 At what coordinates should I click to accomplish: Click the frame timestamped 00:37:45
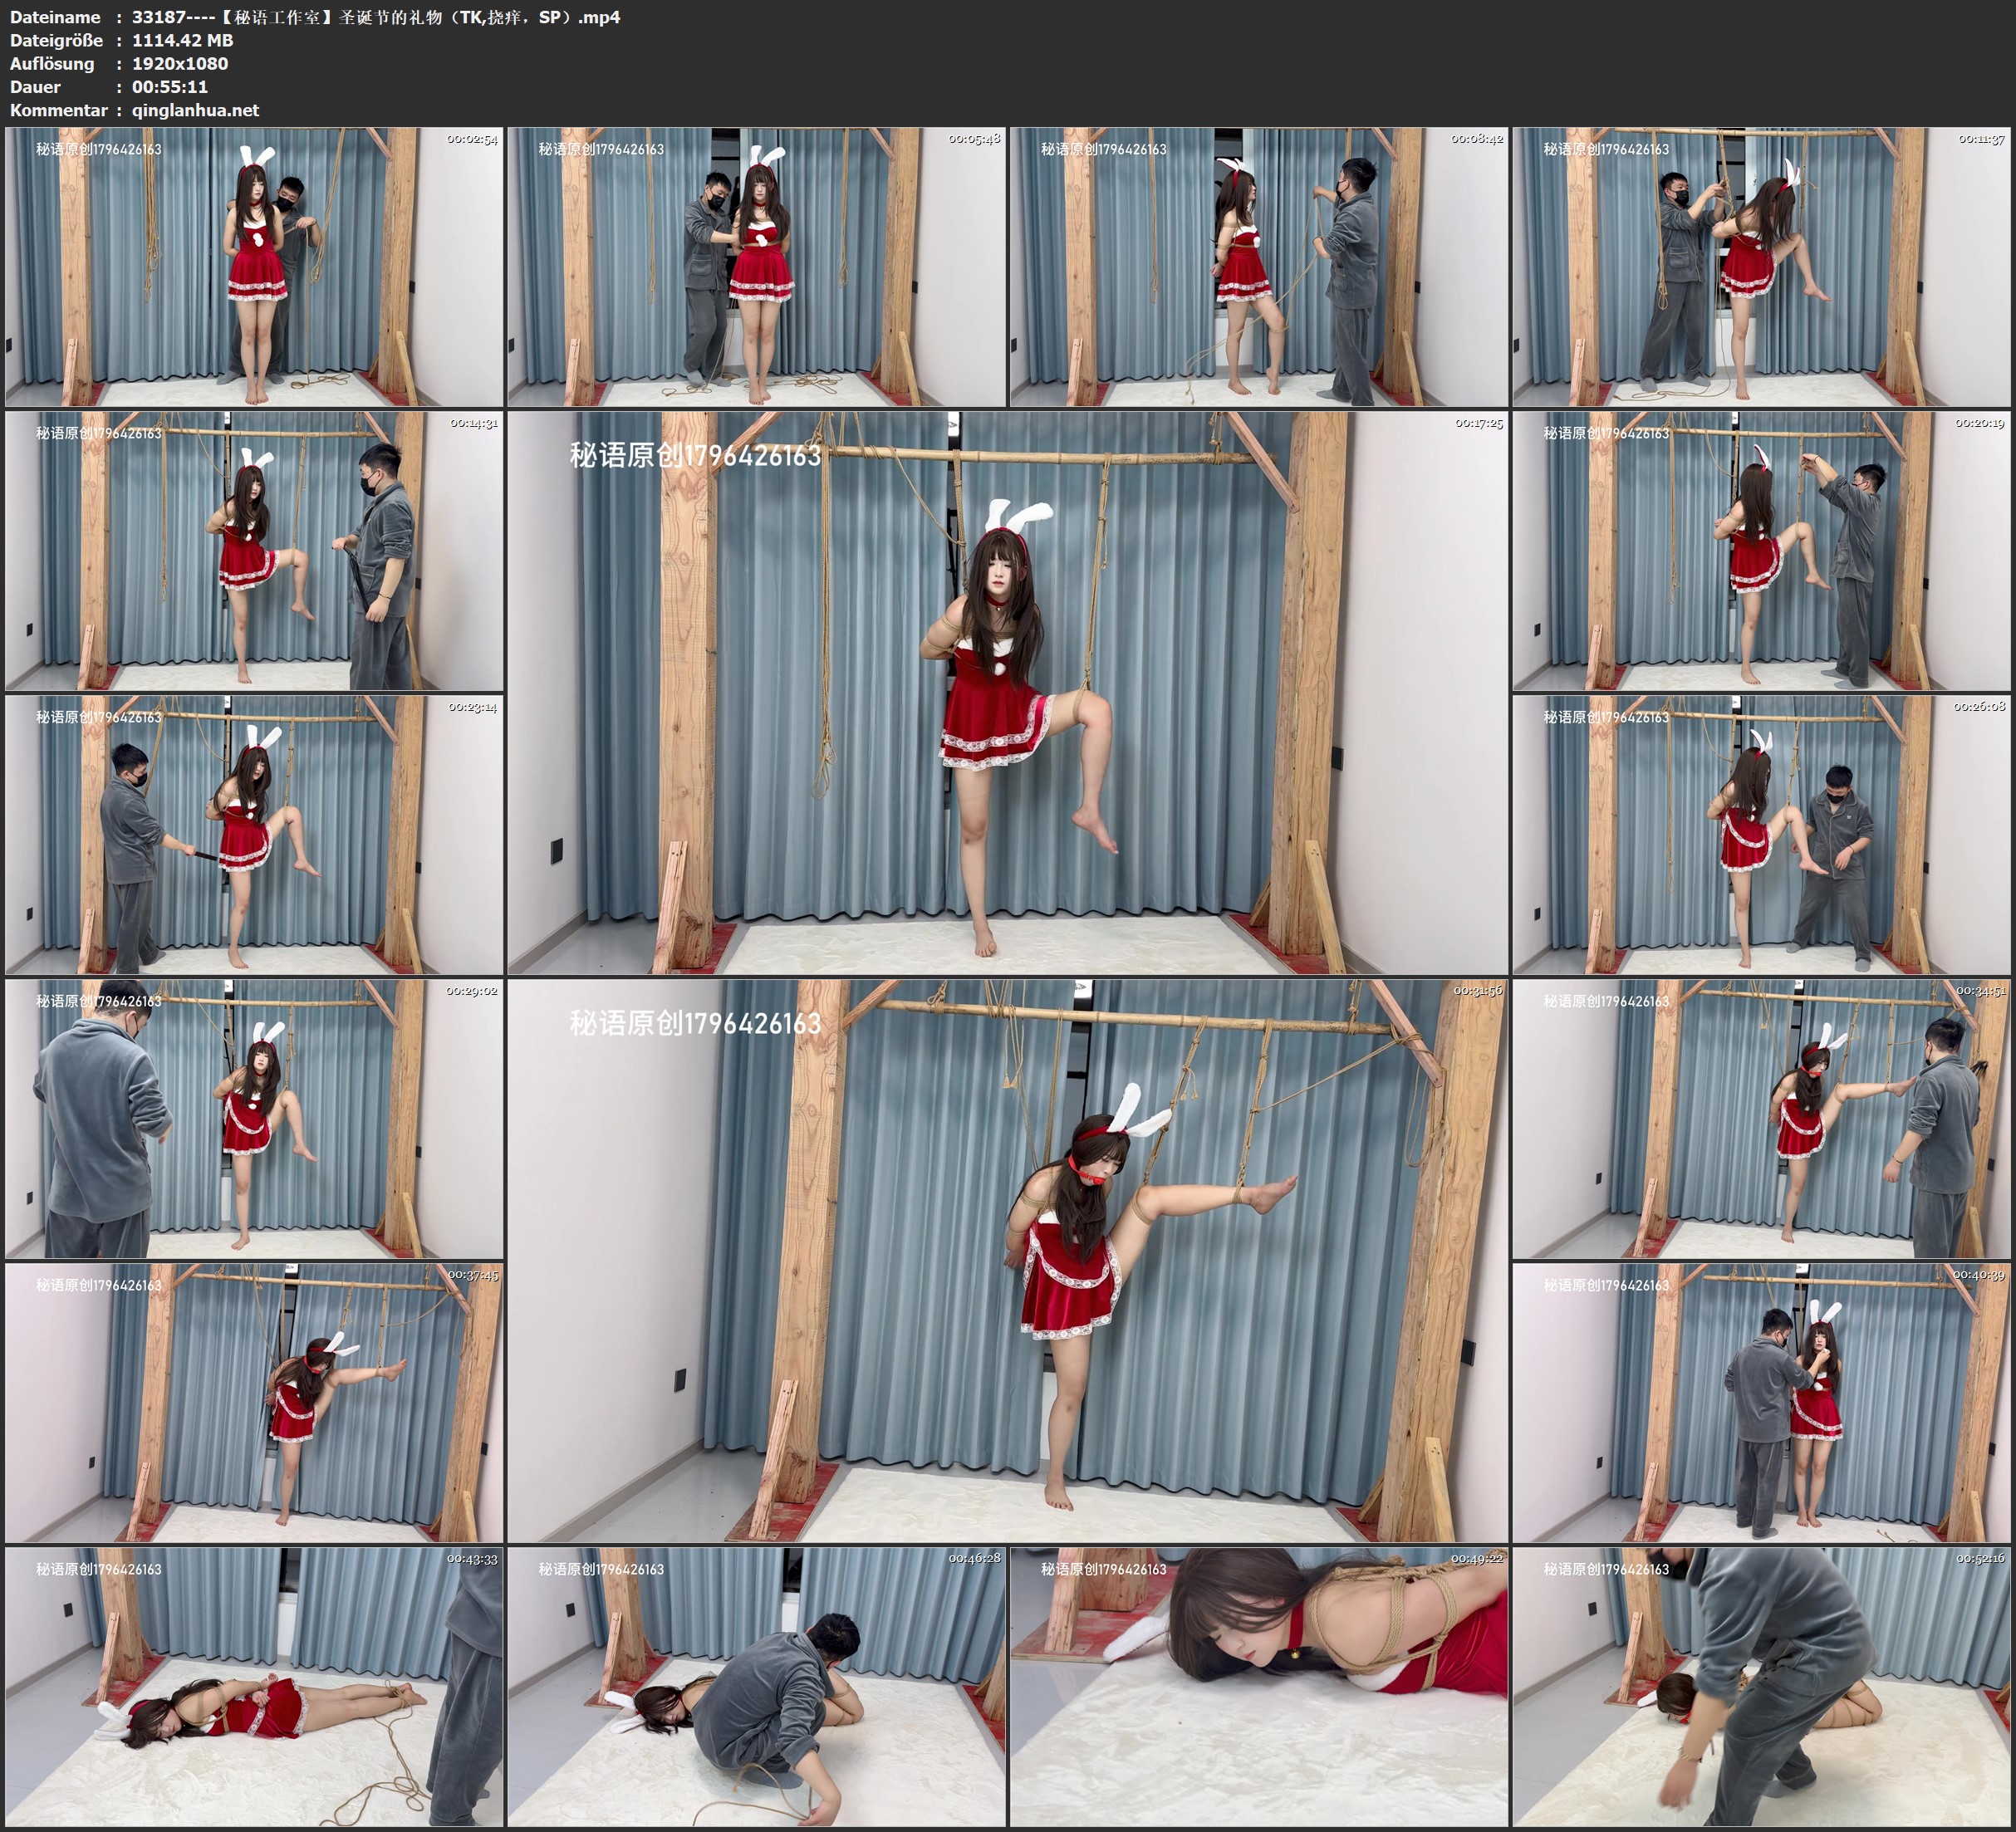pos(254,1403)
